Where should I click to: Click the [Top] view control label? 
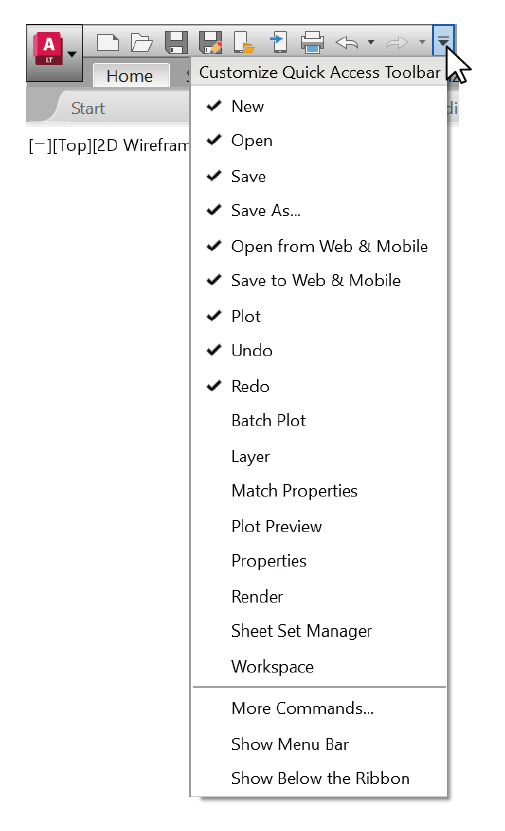tap(72, 145)
